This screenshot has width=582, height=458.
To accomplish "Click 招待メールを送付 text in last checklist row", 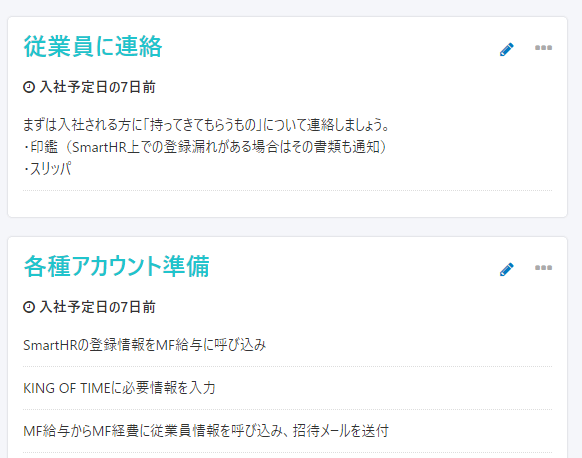I will (x=341, y=431).
